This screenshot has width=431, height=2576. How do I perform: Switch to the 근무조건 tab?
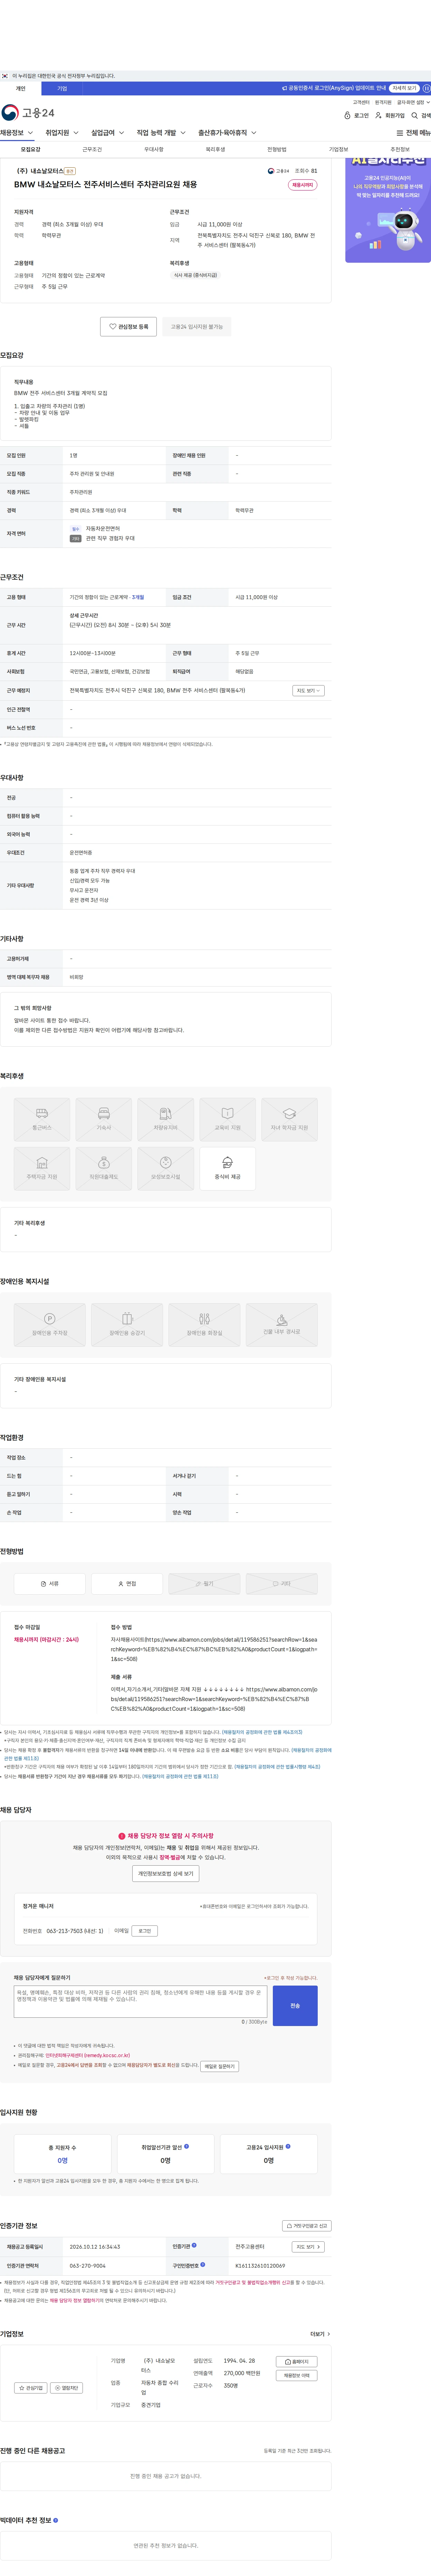point(92,149)
